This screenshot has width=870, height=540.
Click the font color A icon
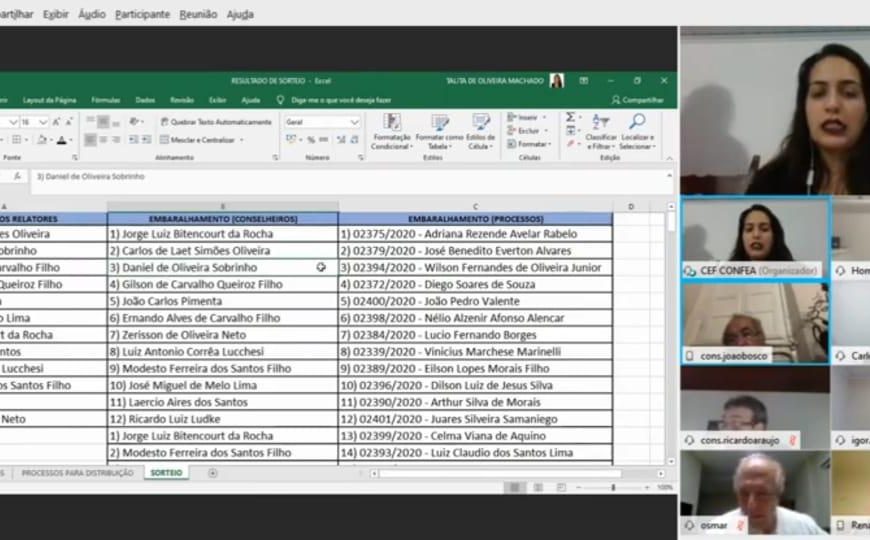(x=62, y=140)
